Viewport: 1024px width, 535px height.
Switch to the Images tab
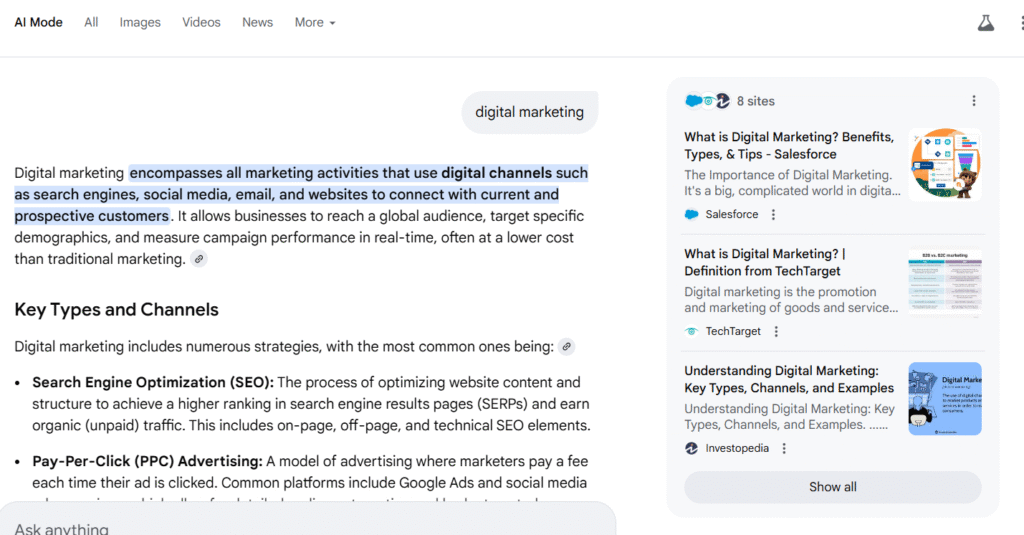coord(140,22)
